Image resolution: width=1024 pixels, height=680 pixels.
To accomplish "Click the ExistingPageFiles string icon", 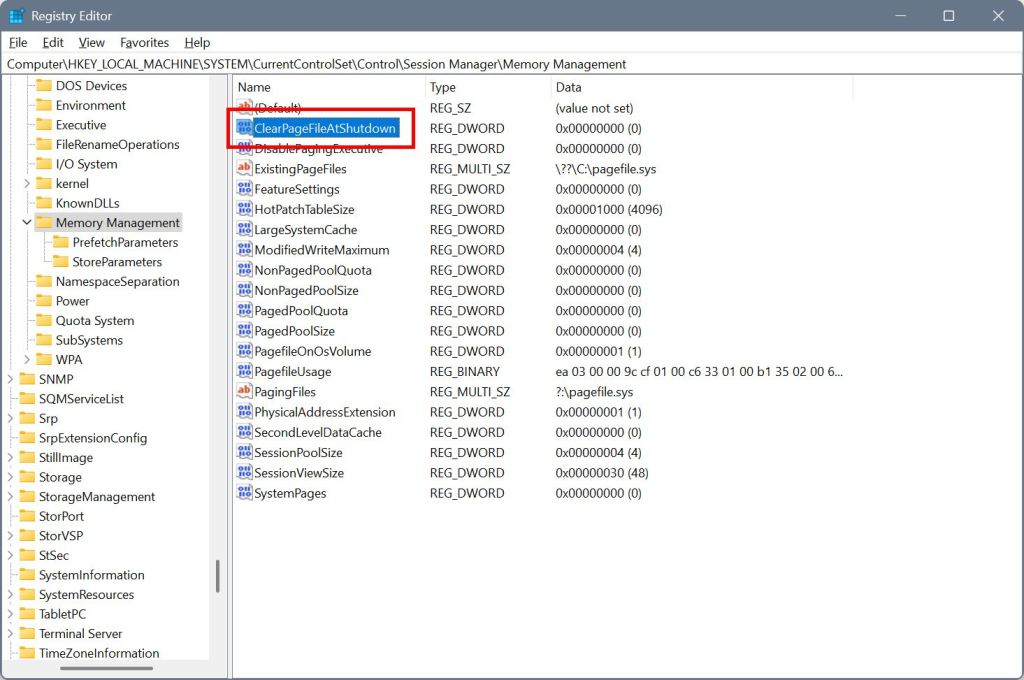I will 244,169.
